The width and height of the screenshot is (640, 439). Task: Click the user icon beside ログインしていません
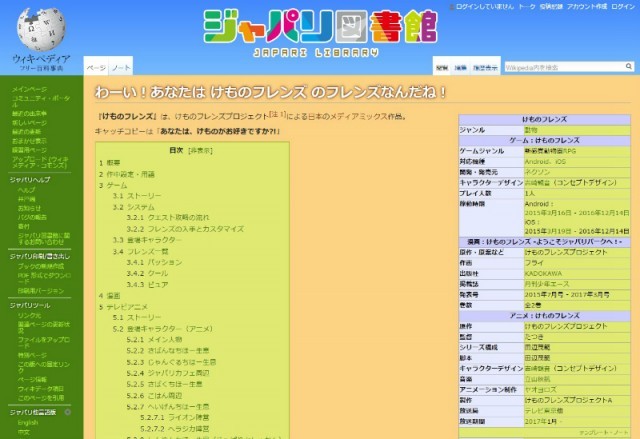[x=451, y=6]
